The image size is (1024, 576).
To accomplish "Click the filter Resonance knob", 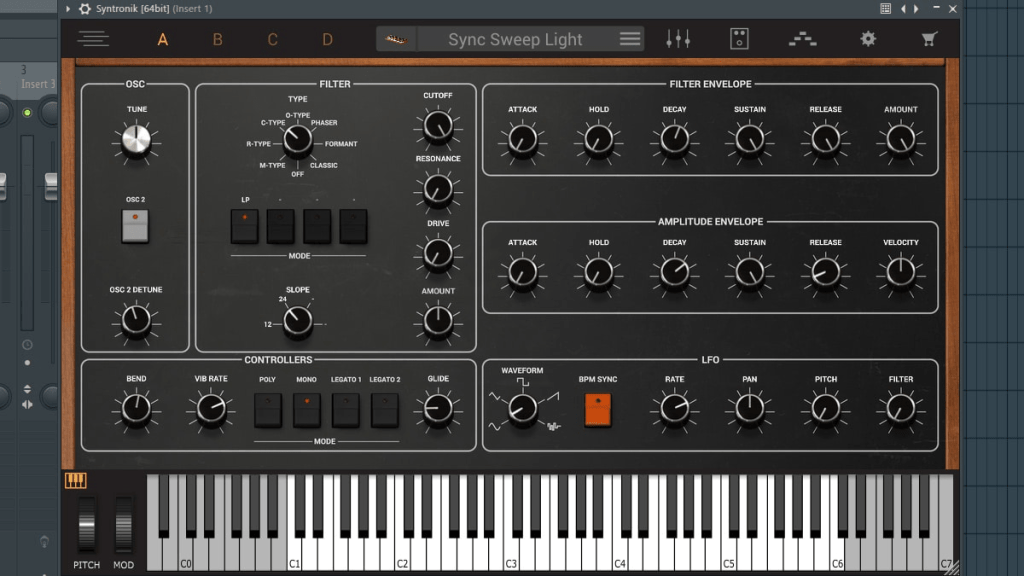I will point(438,189).
